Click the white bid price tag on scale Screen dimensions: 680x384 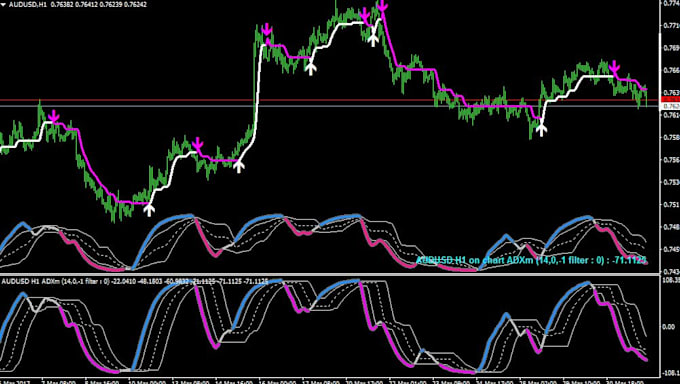coord(670,106)
